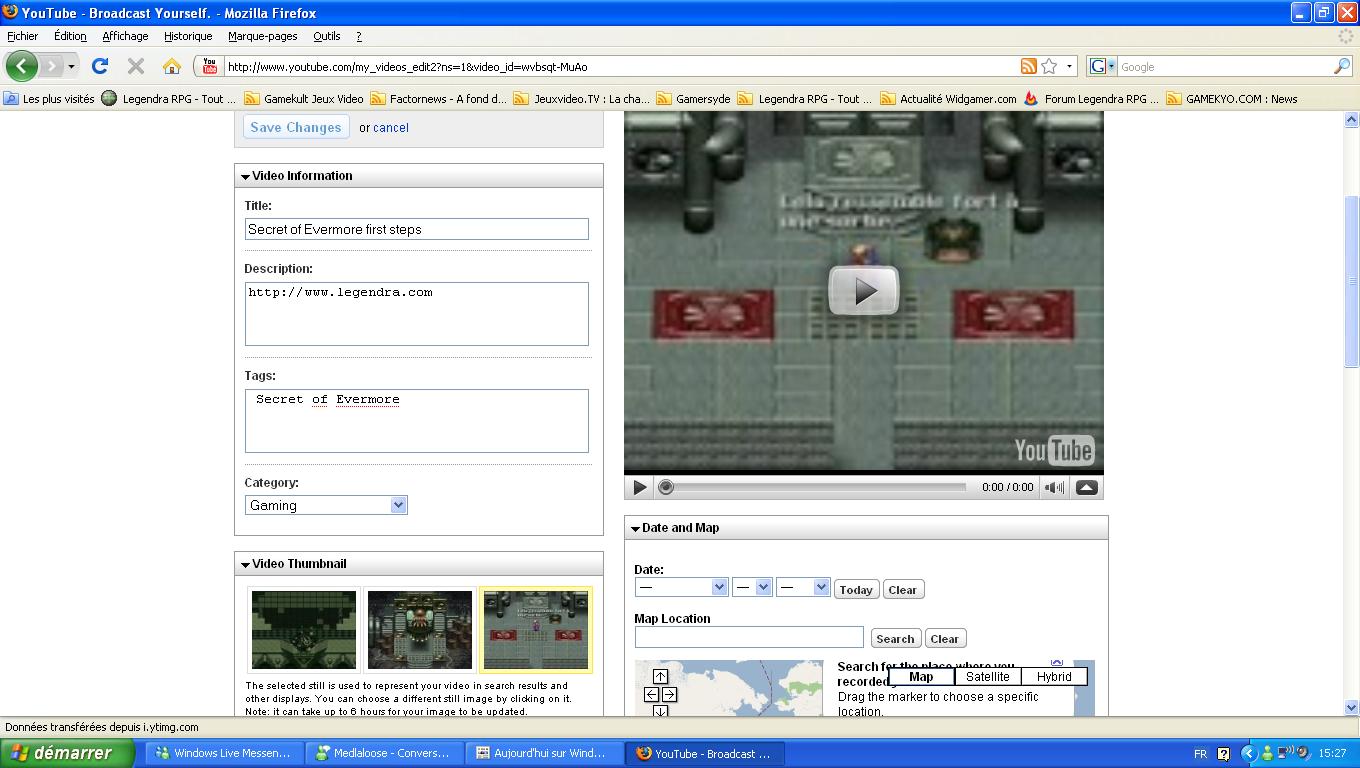Pan the map right with the arrow
The image size is (1360, 768).
pyautogui.click(x=669, y=694)
